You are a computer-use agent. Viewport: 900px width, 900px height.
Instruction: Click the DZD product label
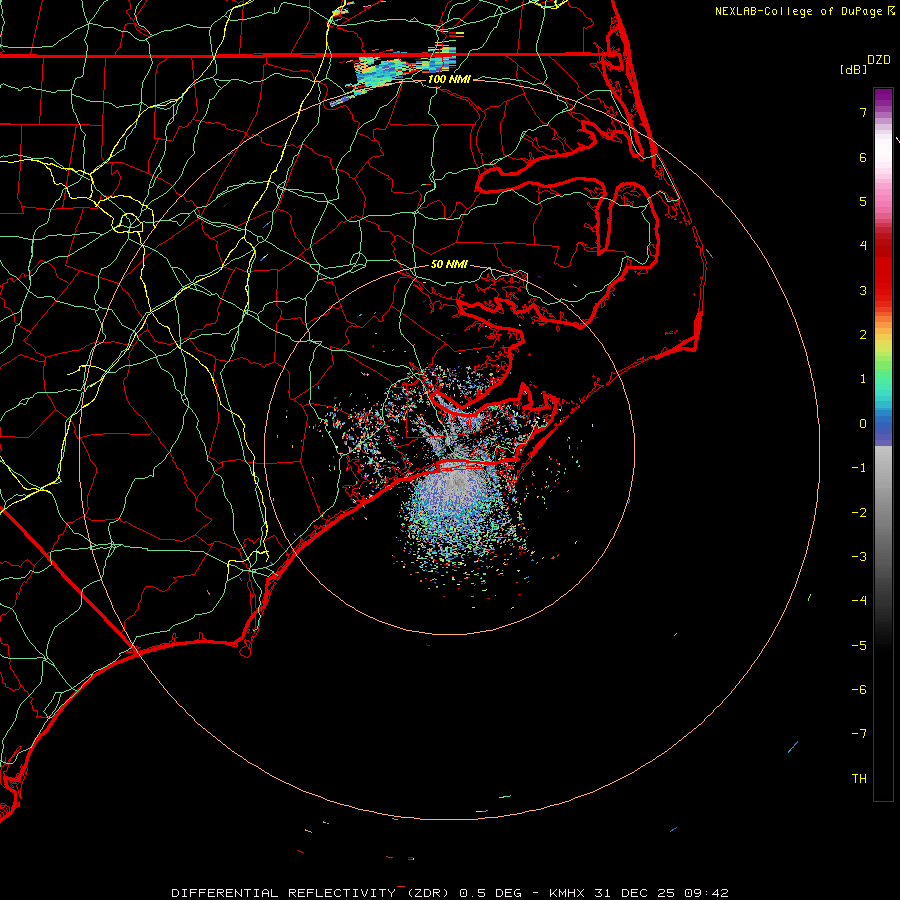tap(879, 60)
